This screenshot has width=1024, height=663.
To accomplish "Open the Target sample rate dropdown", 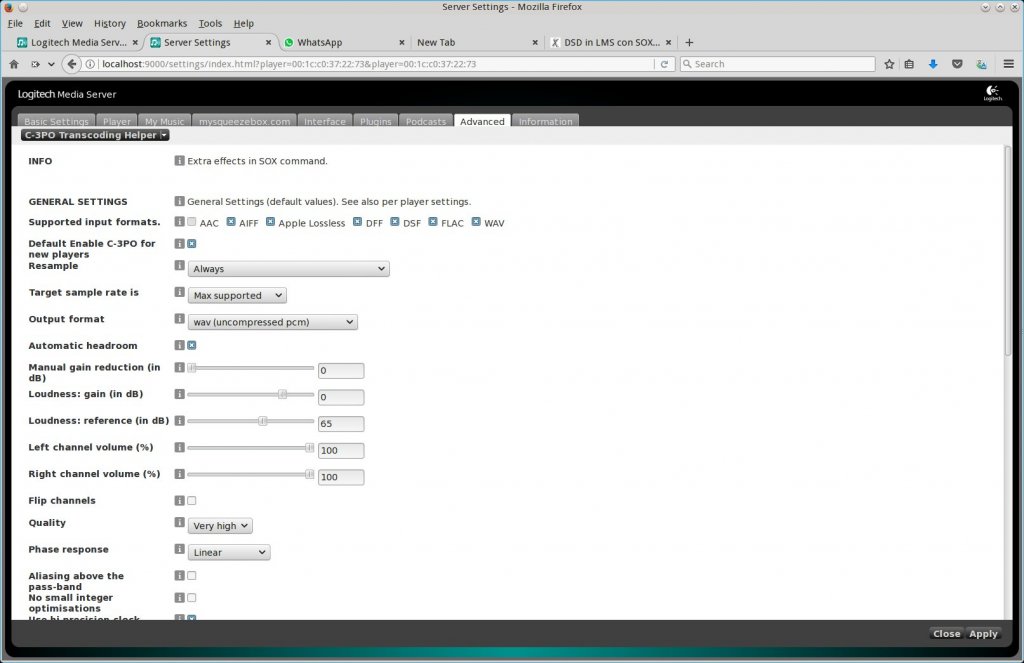I will point(236,296).
